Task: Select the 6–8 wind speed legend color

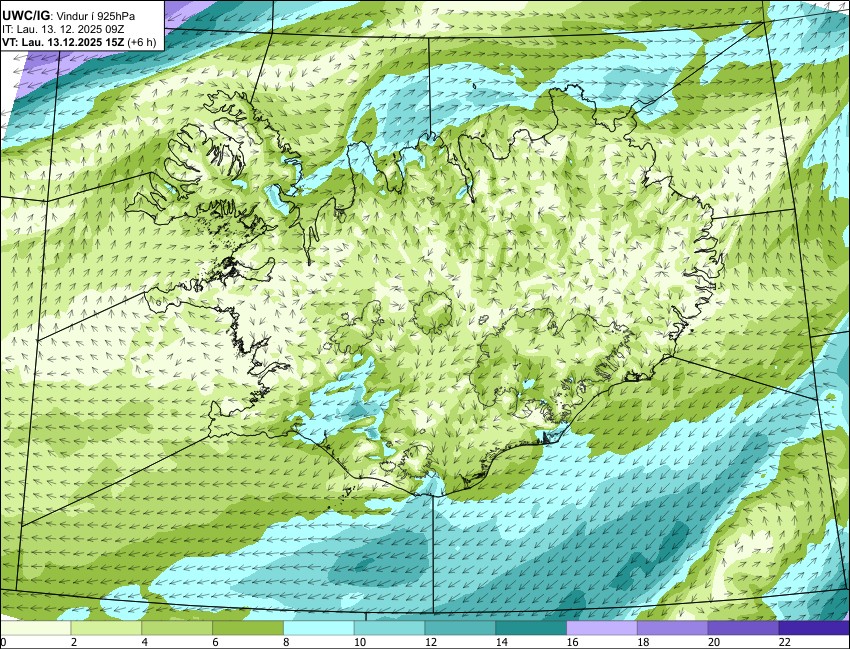Action: [248, 628]
